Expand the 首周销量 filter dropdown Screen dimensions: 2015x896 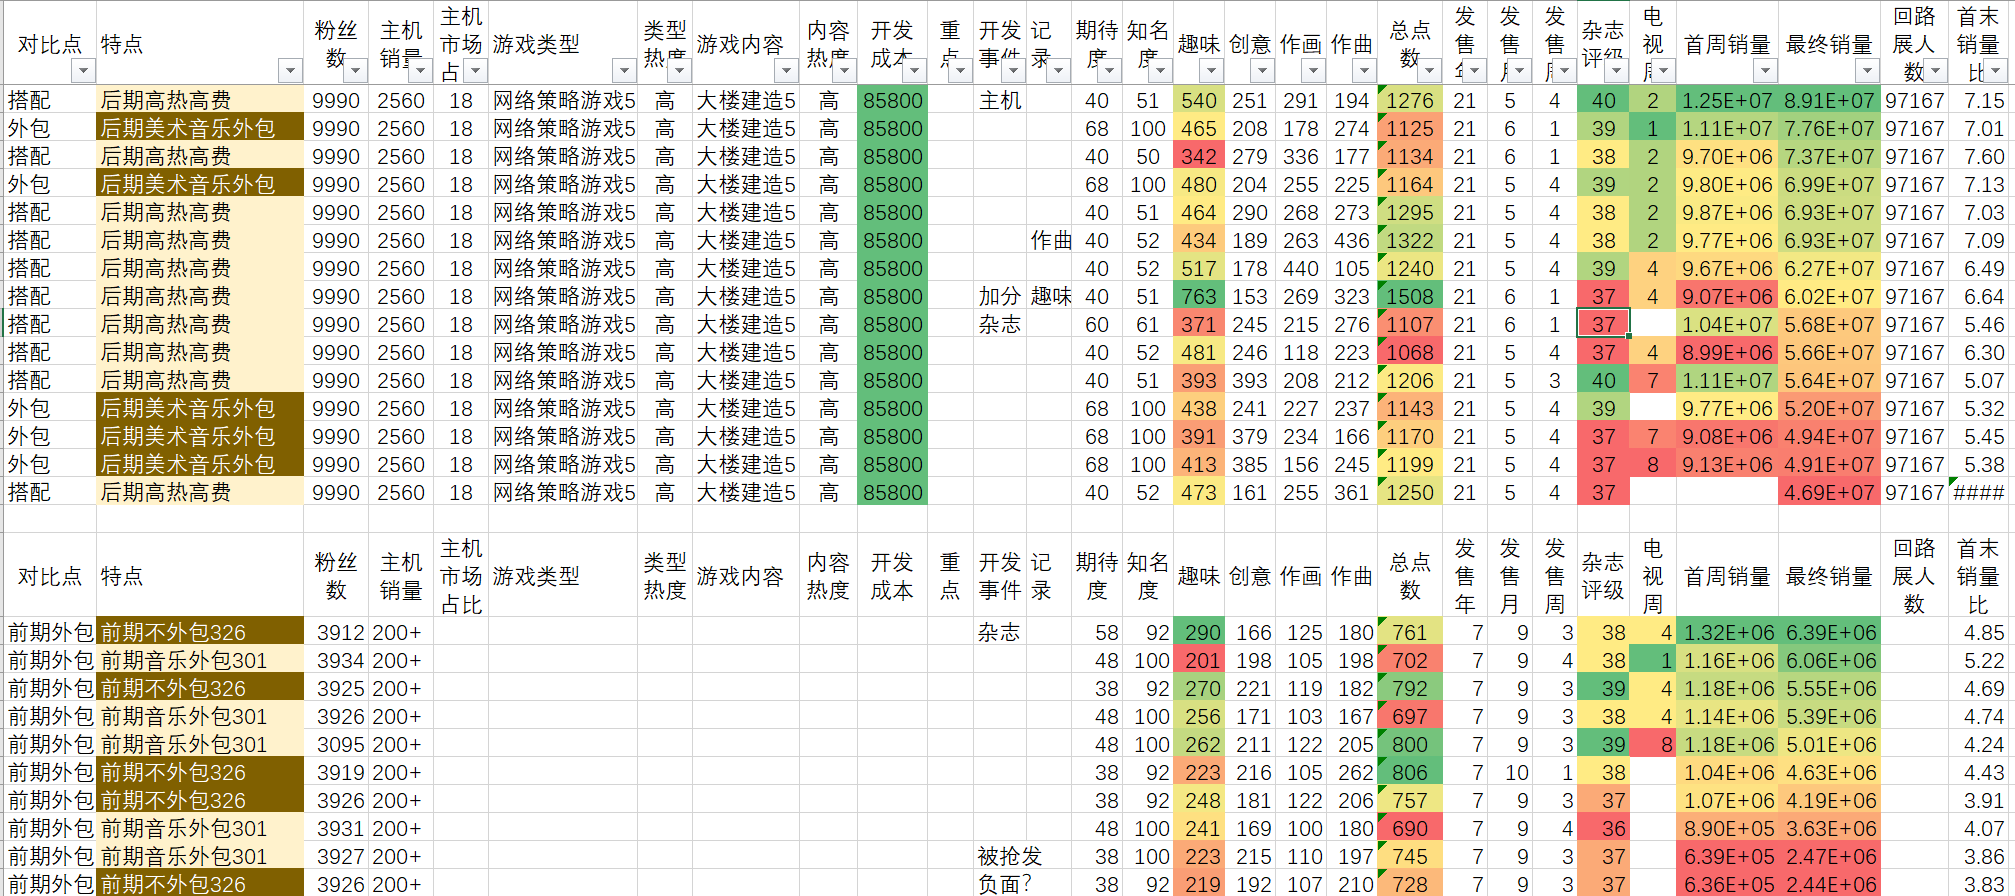point(1764,71)
